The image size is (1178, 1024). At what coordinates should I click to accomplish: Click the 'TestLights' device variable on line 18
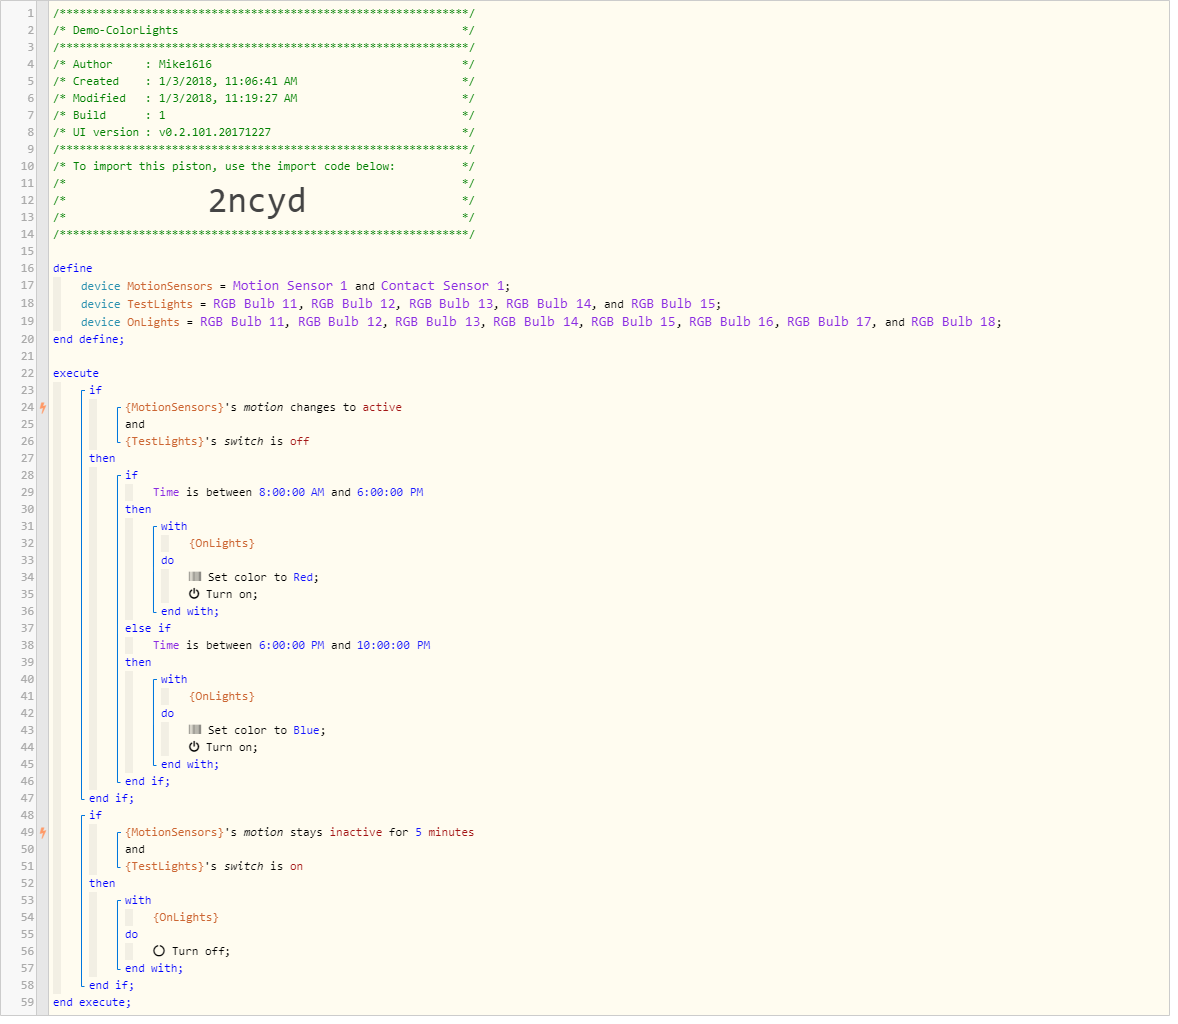pos(161,306)
